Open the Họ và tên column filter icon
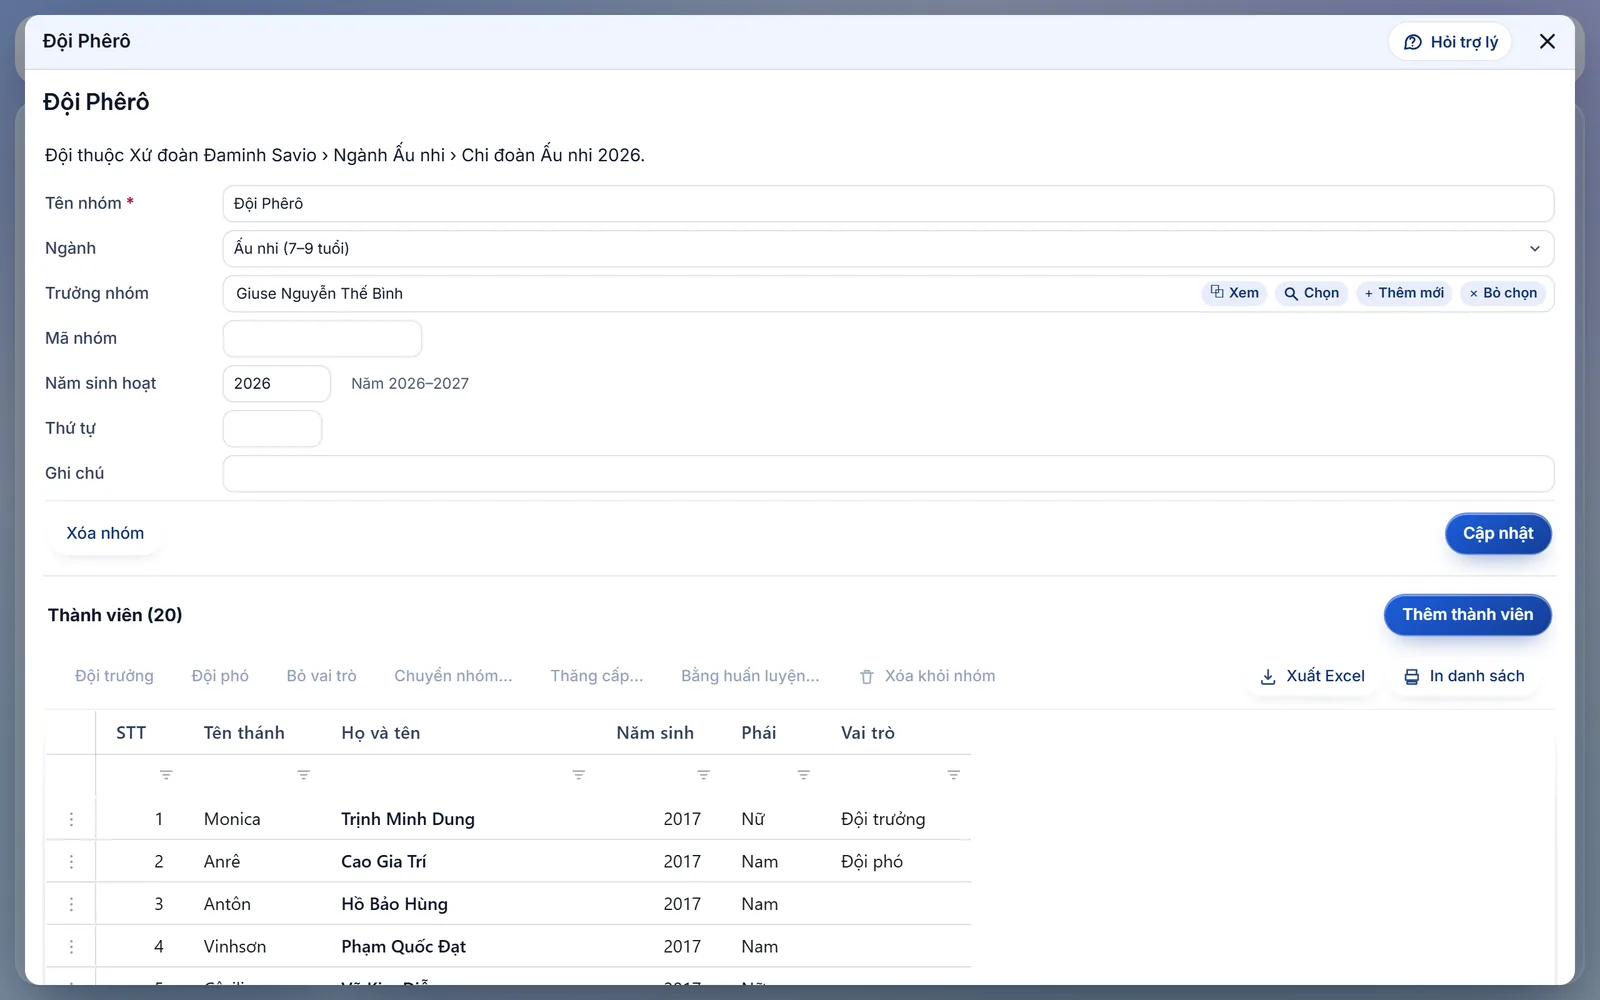The width and height of the screenshot is (1600, 1000). click(x=578, y=775)
